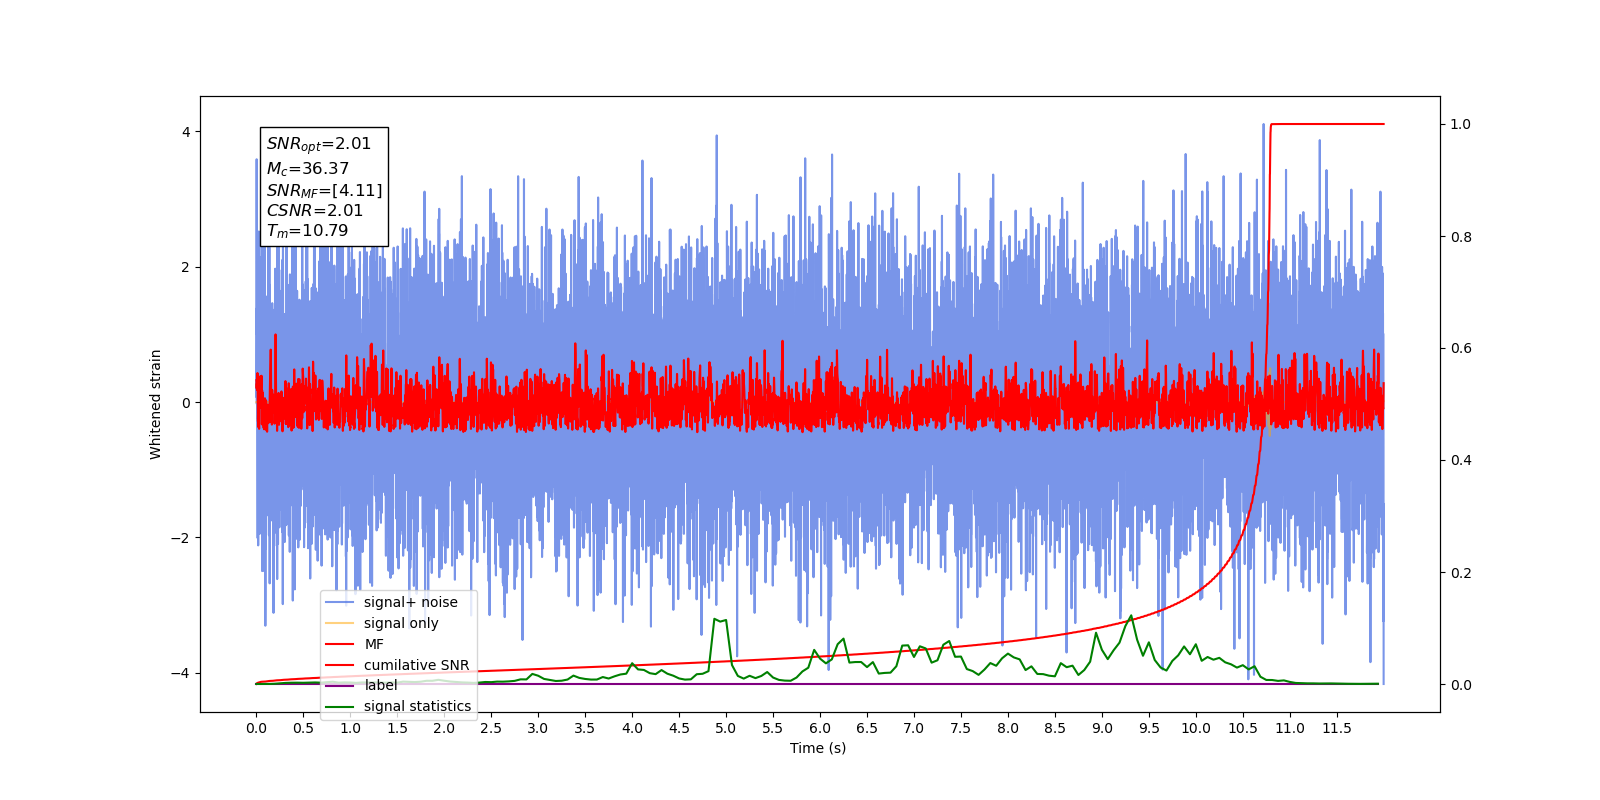Image resolution: width=1600 pixels, height=800 pixels.
Task: Click the CSNR=2.01 annotation text
Action: [315, 211]
